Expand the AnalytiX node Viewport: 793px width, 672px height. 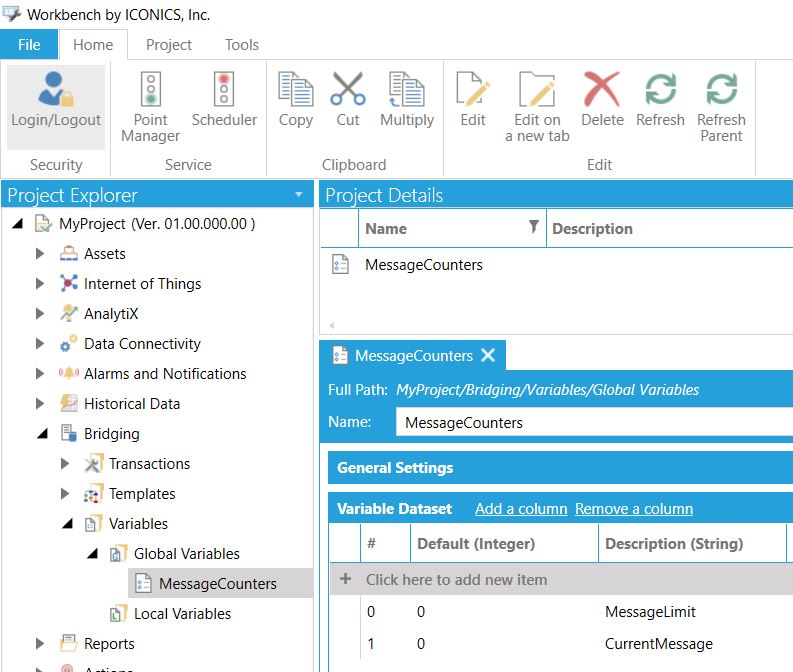40,313
